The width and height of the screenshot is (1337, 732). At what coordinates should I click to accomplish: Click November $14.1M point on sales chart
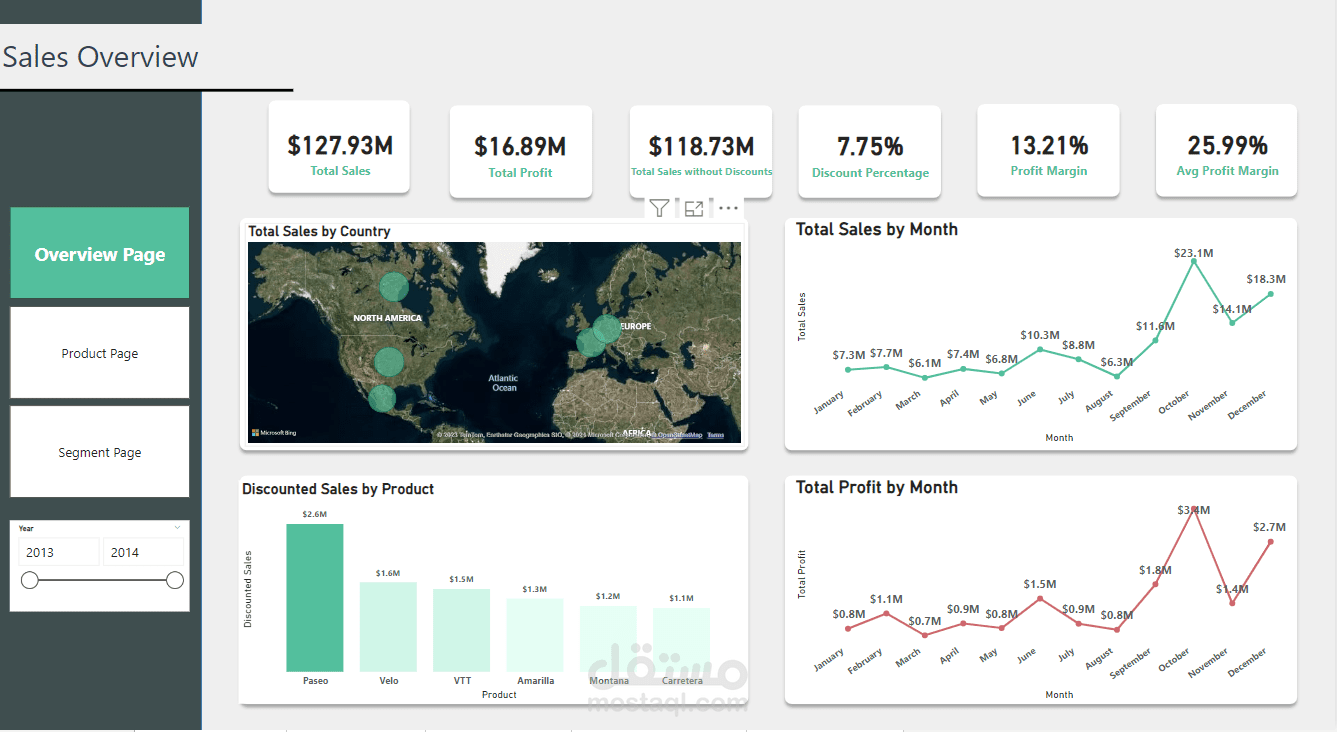pos(1232,322)
